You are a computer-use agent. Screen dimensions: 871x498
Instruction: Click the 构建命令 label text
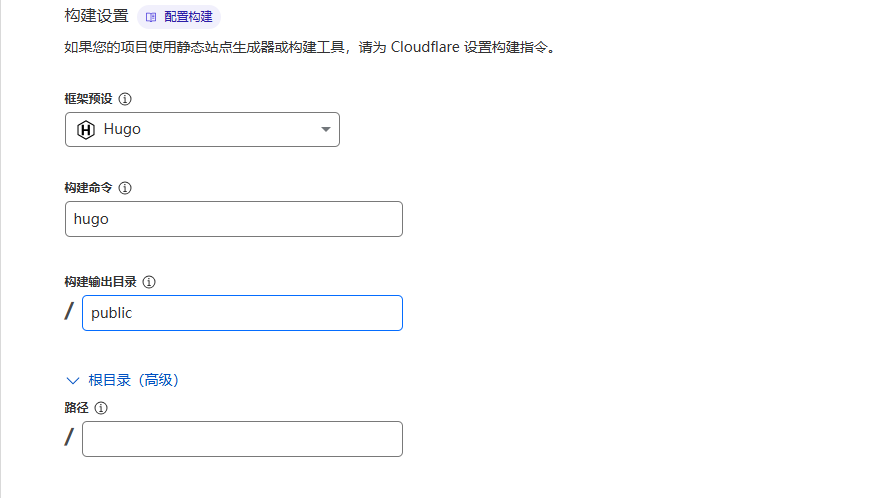point(88,188)
